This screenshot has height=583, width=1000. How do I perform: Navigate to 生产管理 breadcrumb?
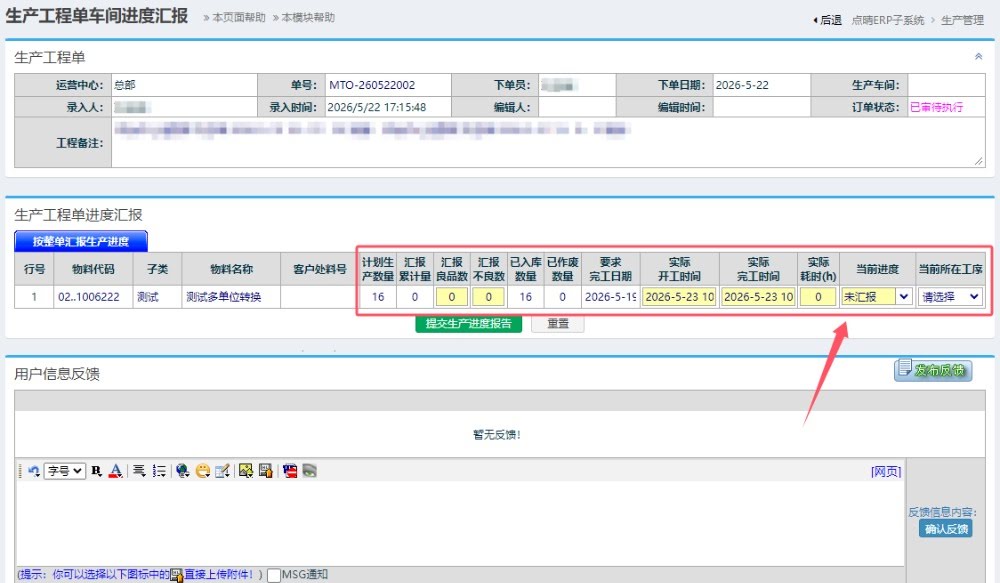962,20
